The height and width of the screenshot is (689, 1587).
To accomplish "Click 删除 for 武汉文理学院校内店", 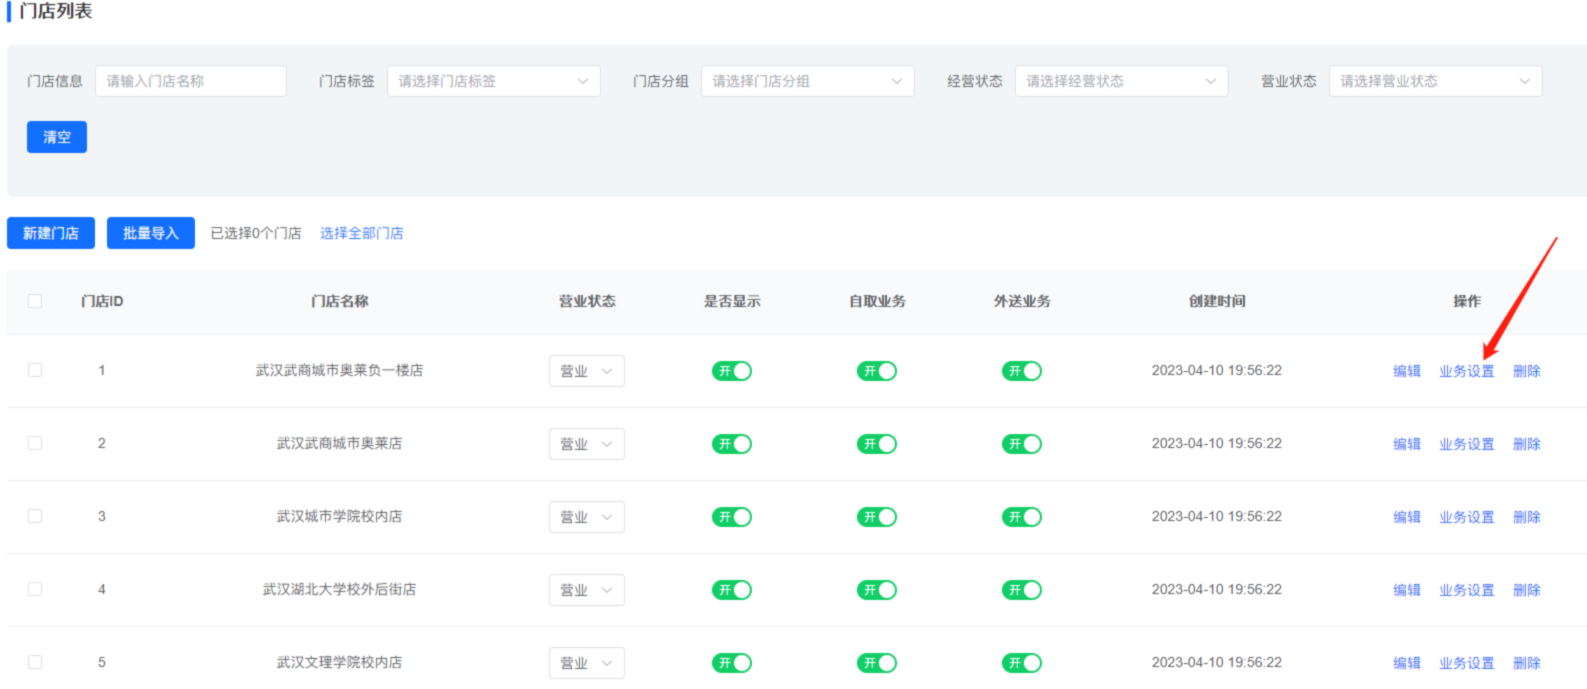I will click(1527, 663).
